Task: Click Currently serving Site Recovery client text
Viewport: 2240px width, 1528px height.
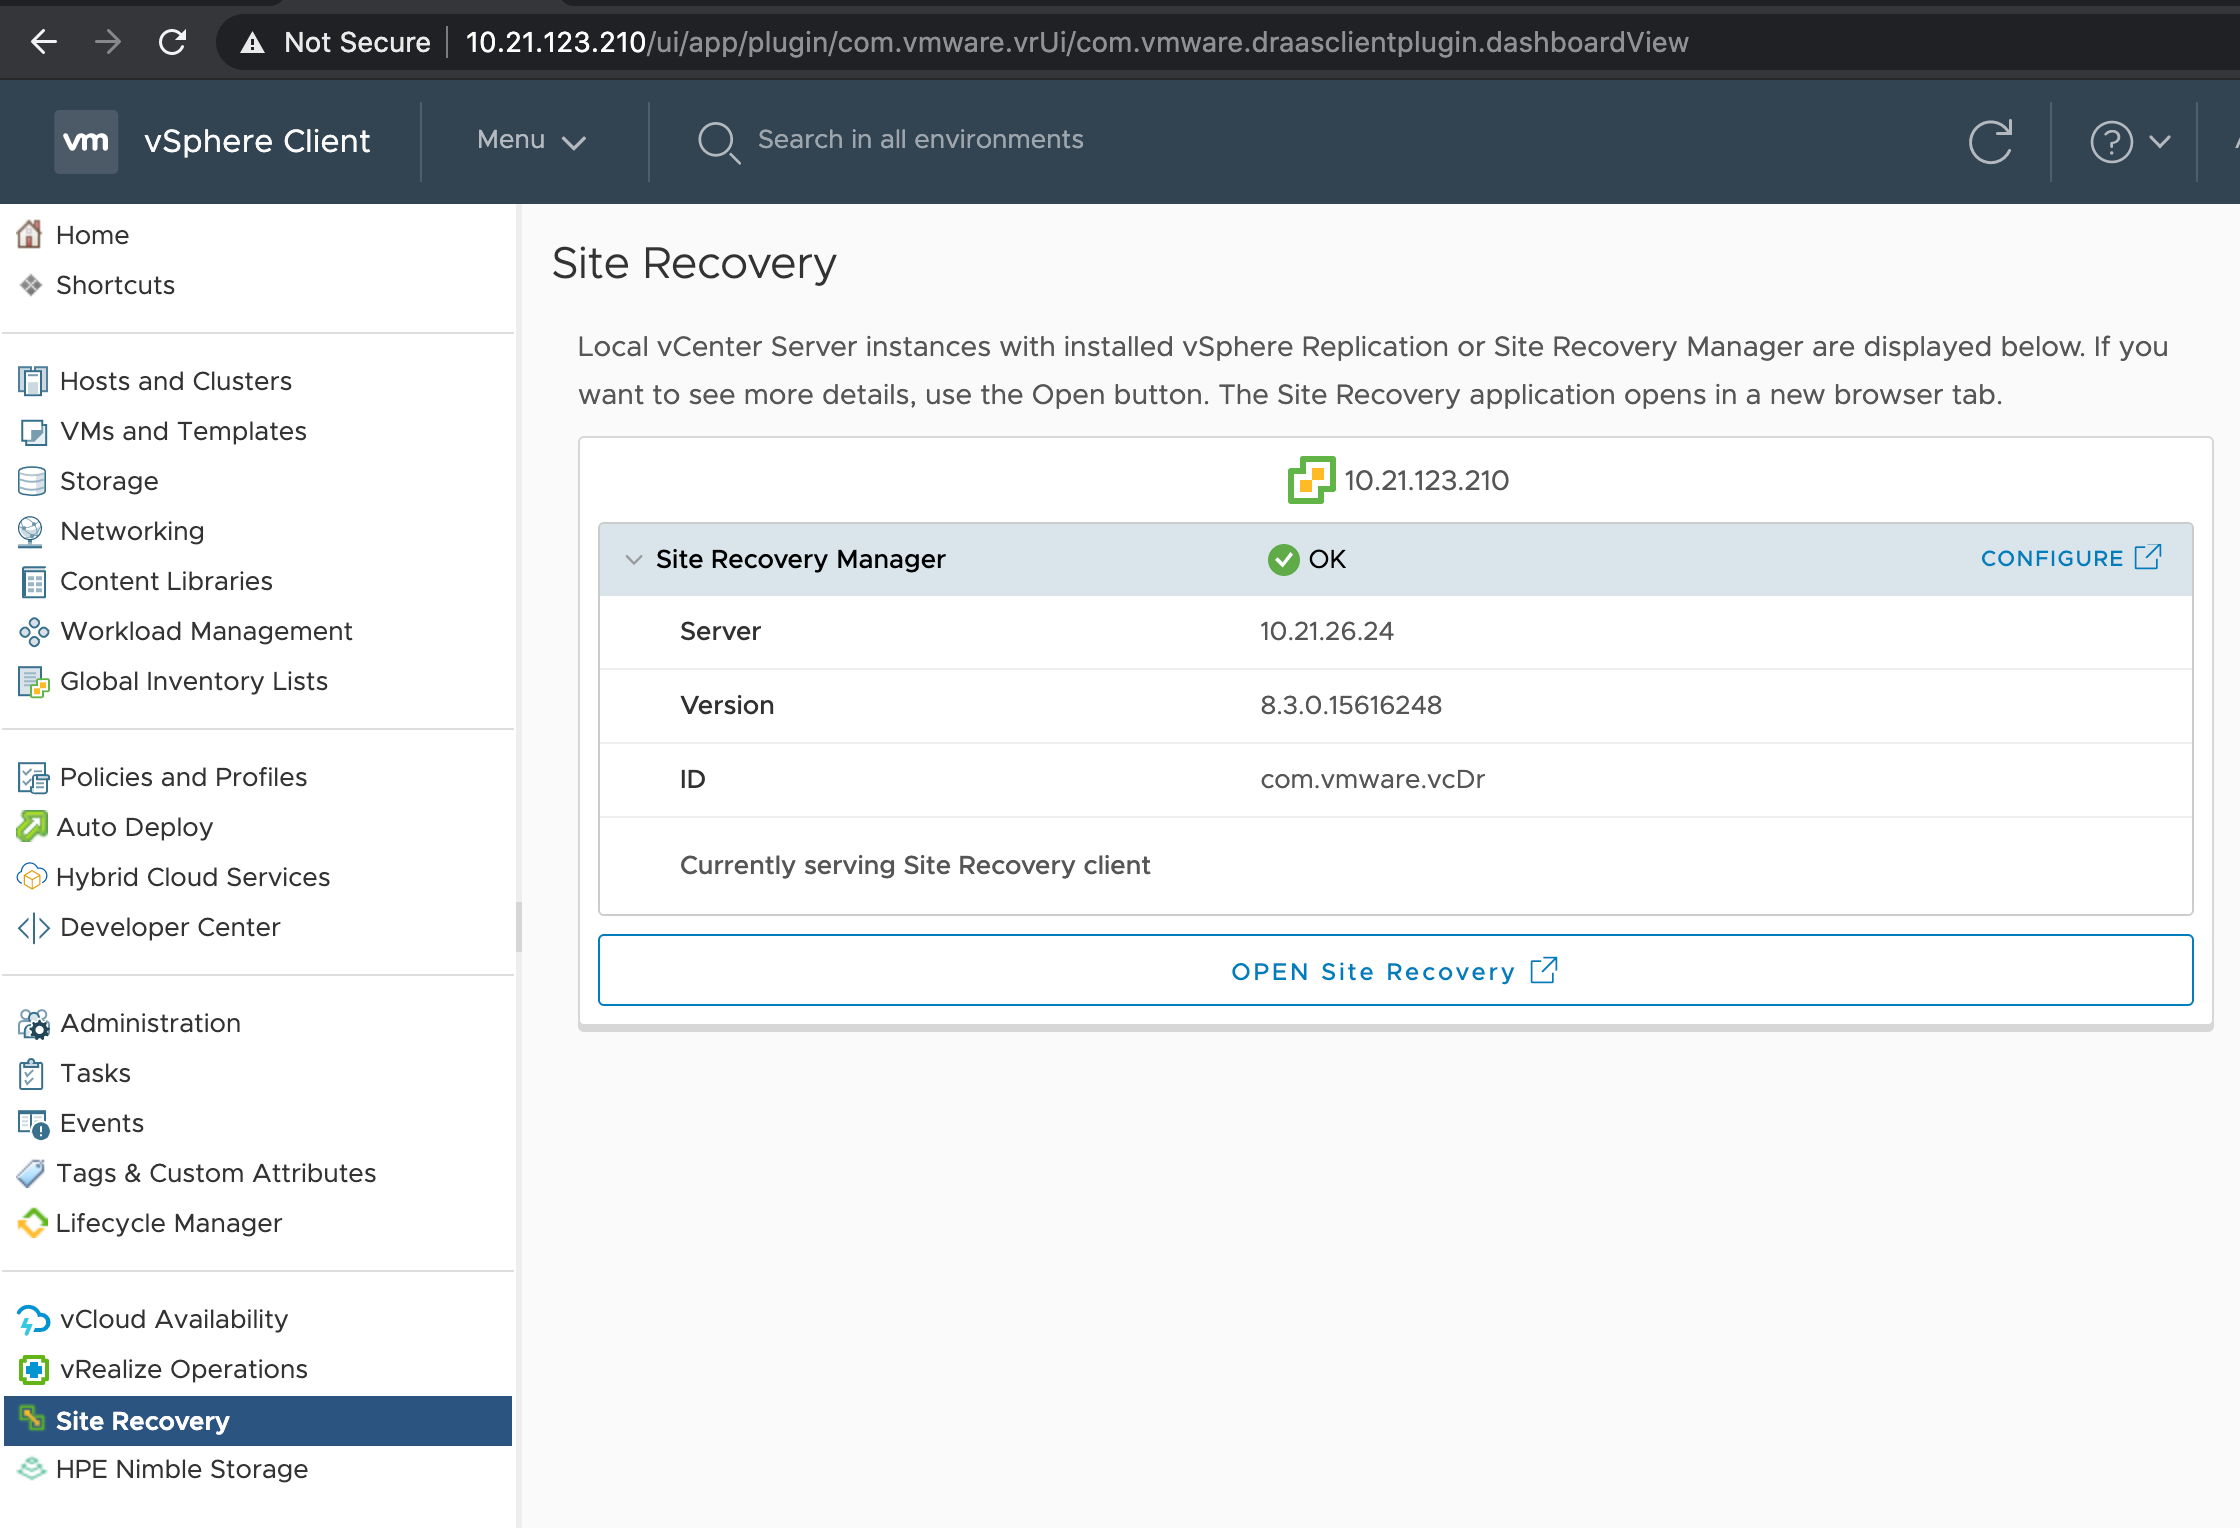Action: 915,865
